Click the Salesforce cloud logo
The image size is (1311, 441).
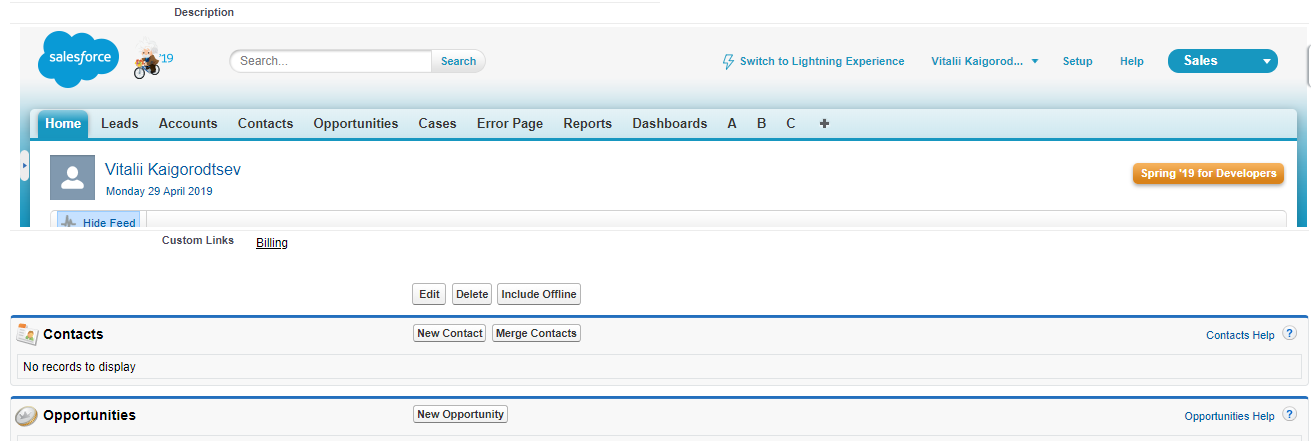79,59
